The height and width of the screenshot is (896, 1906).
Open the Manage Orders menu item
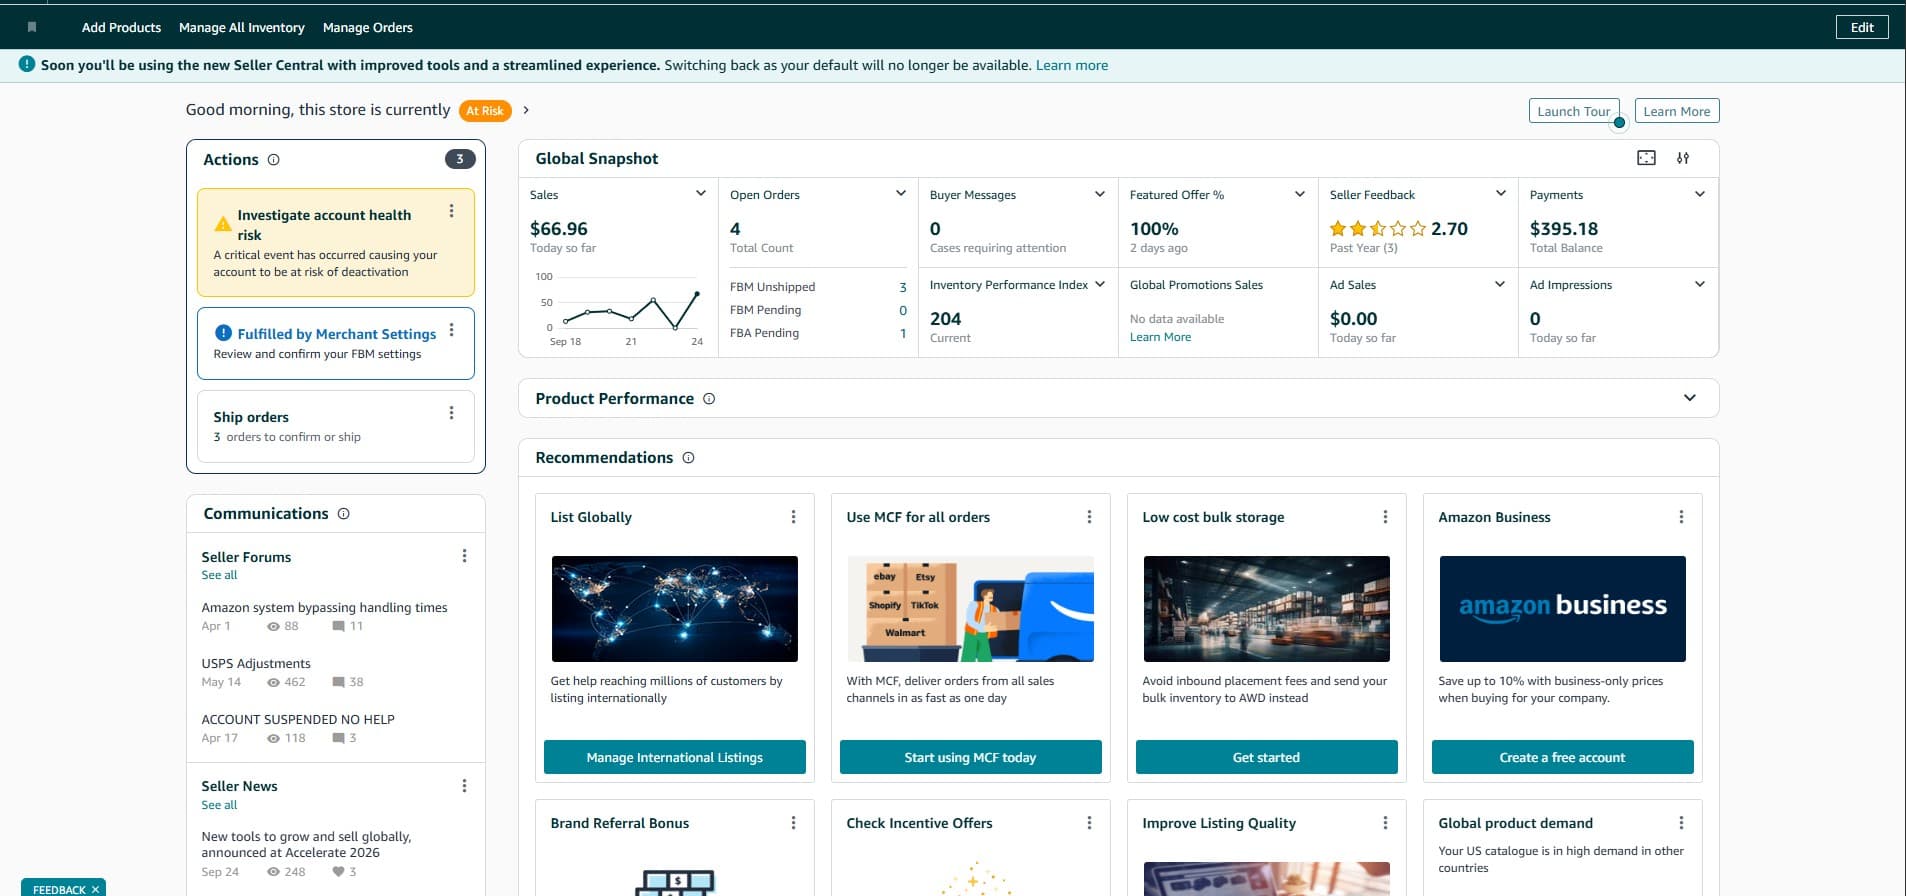[x=368, y=27]
